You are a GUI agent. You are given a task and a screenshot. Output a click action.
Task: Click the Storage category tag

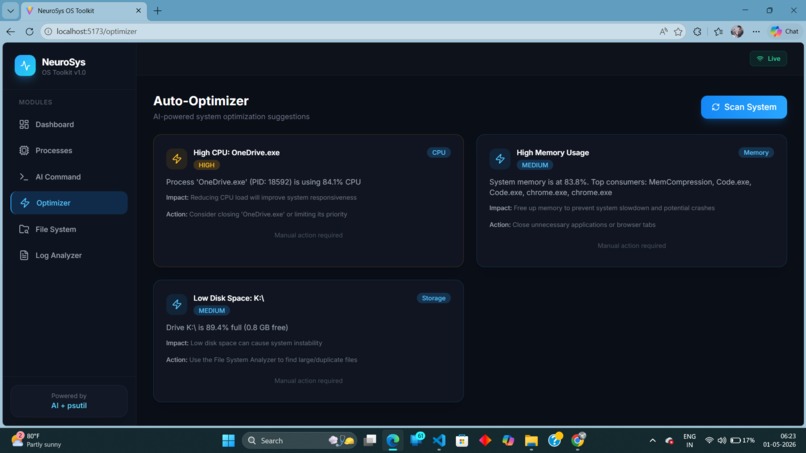(x=433, y=298)
